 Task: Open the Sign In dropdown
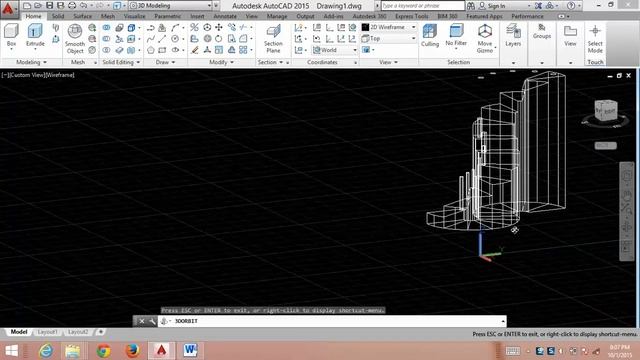coord(504,6)
